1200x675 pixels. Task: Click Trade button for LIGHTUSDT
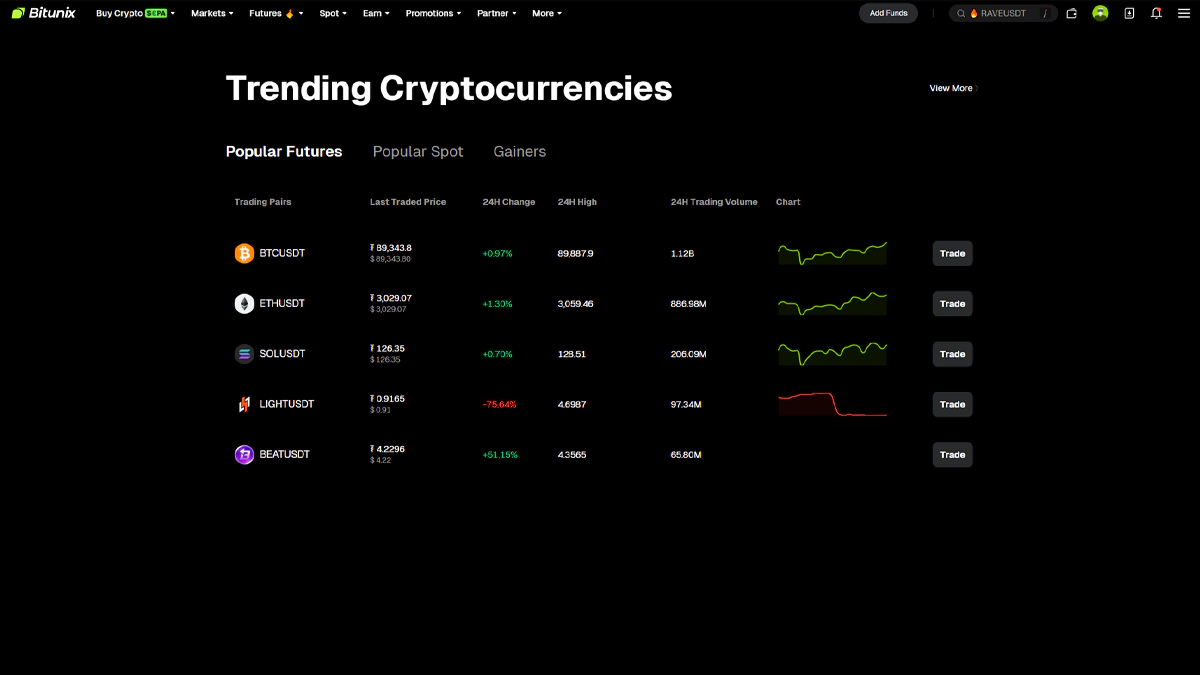tap(952, 405)
